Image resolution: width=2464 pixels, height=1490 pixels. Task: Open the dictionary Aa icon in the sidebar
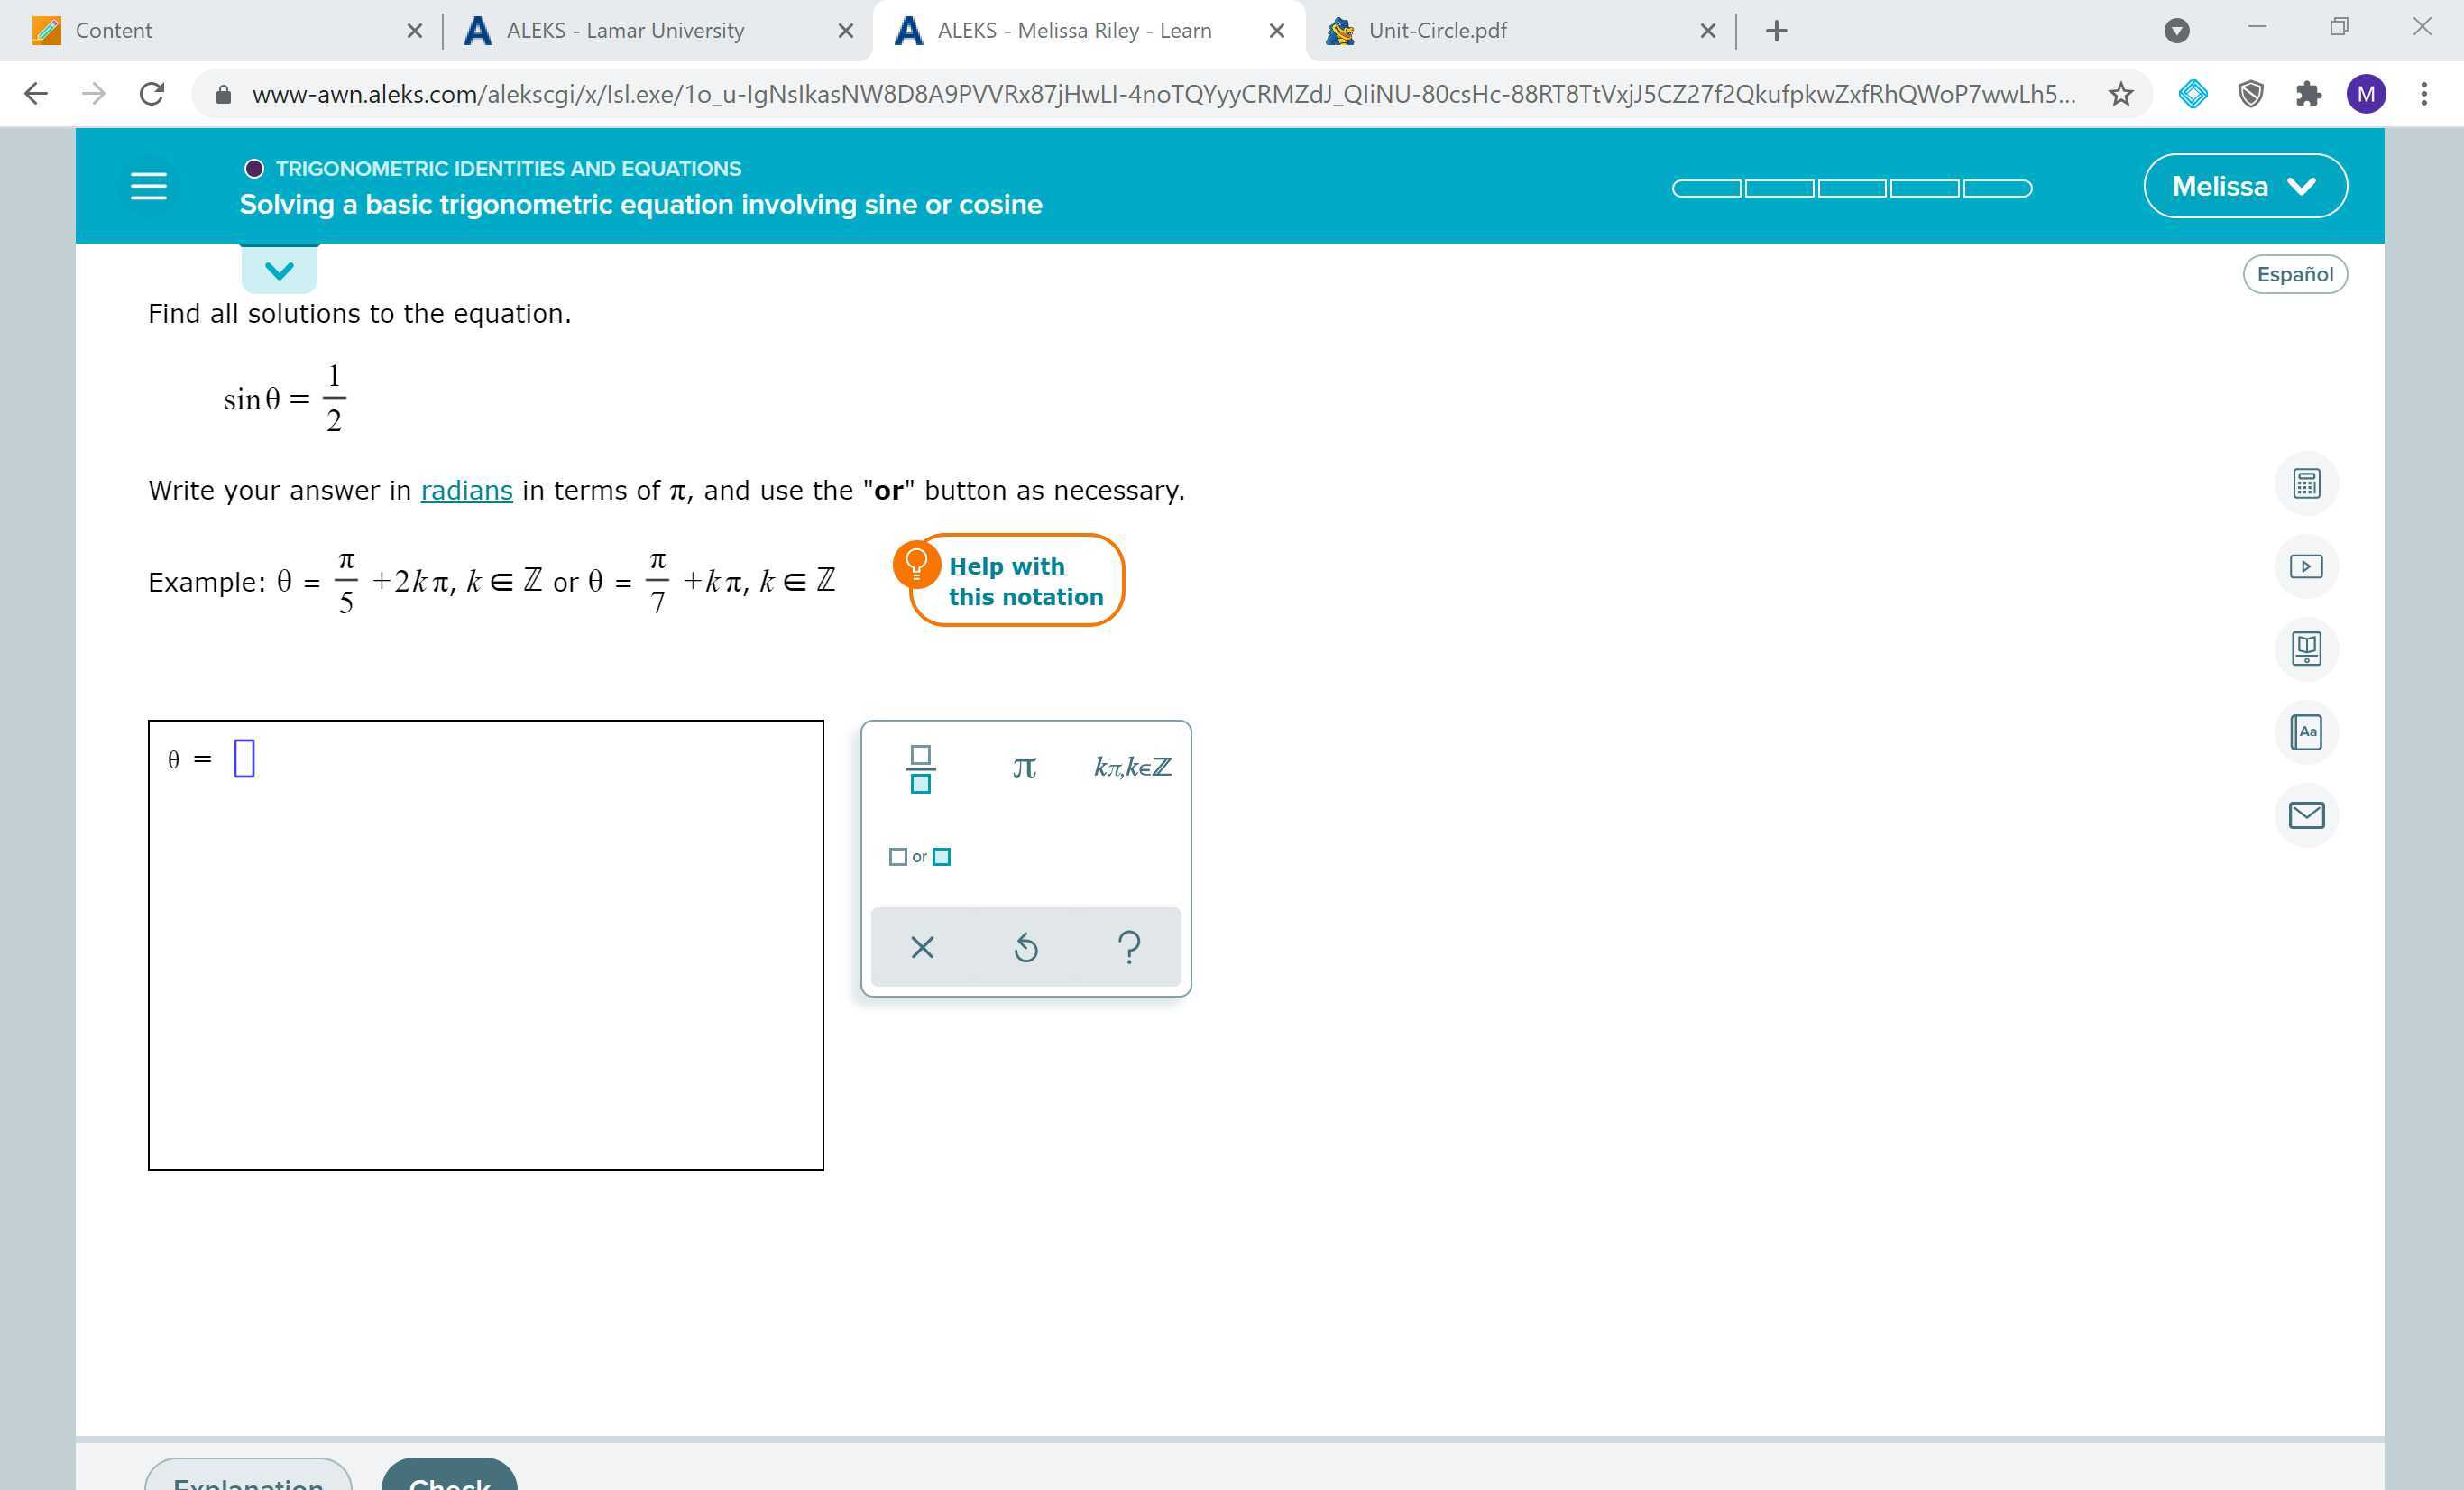pyautogui.click(x=2307, y=732)
